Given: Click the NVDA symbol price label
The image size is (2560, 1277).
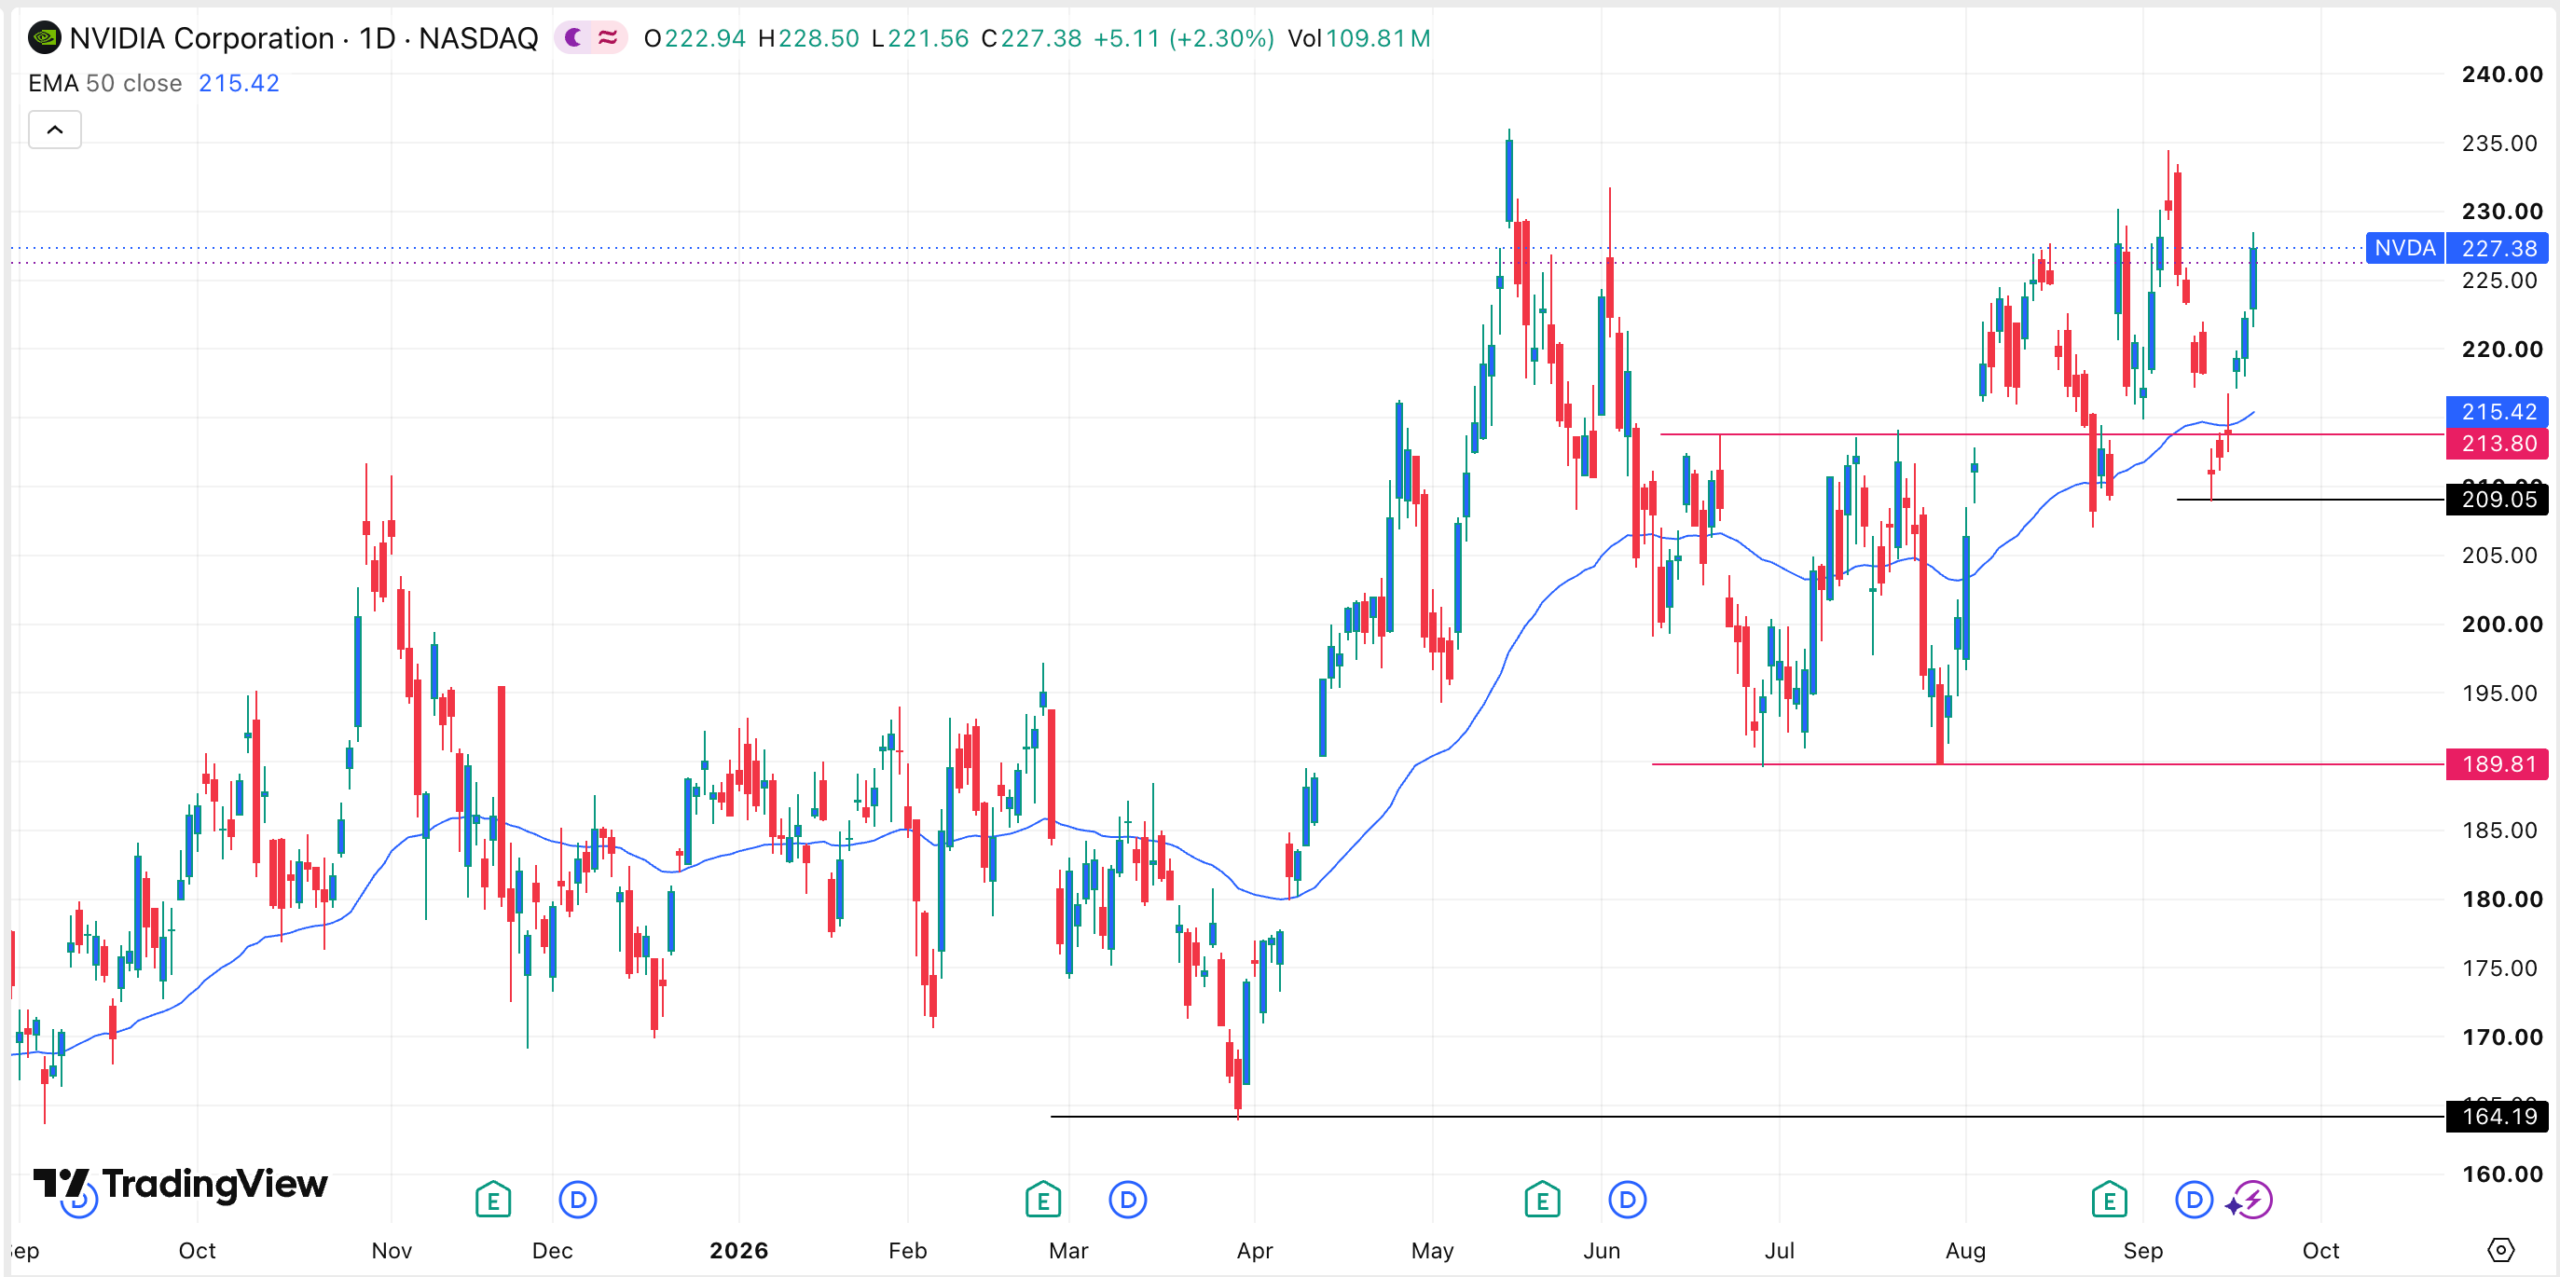Looking at the screenshot, I should [x=2405, y=248].
